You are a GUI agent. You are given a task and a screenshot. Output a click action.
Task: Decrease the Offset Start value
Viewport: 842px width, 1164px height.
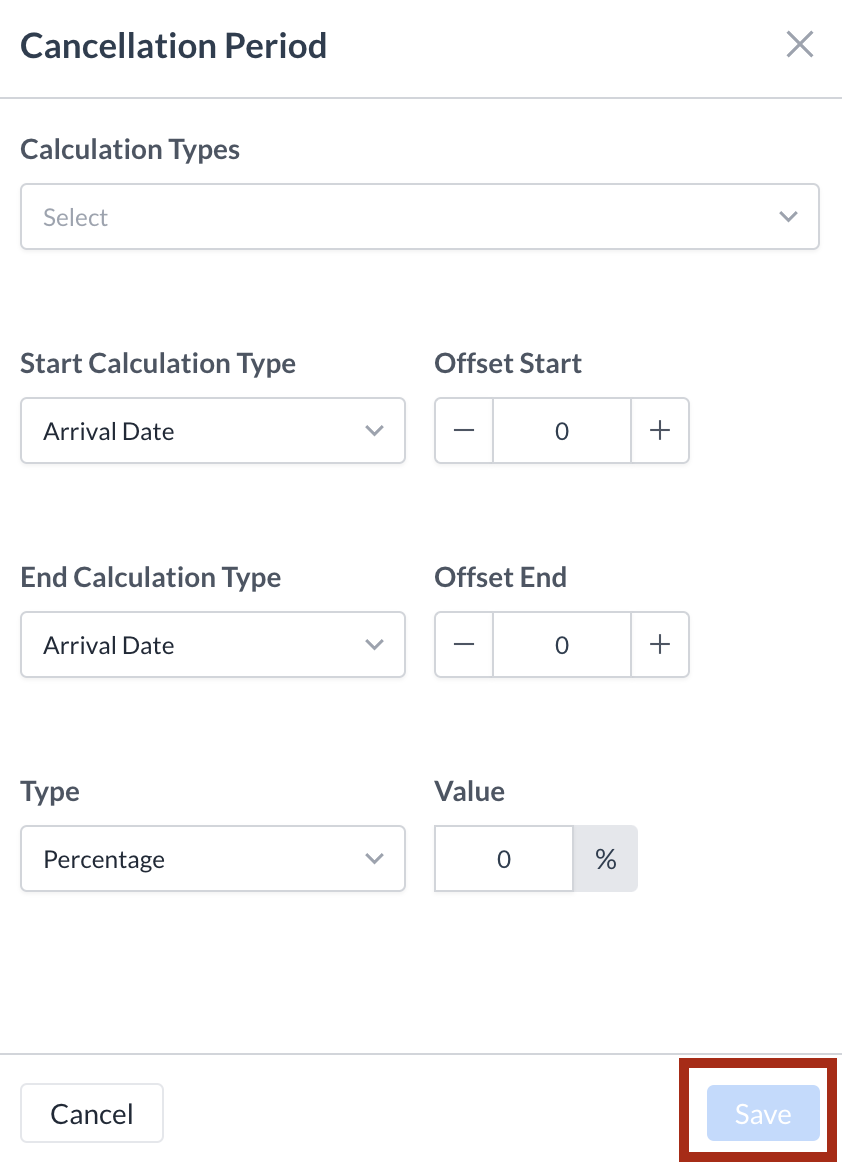click(x=464, y=431)
